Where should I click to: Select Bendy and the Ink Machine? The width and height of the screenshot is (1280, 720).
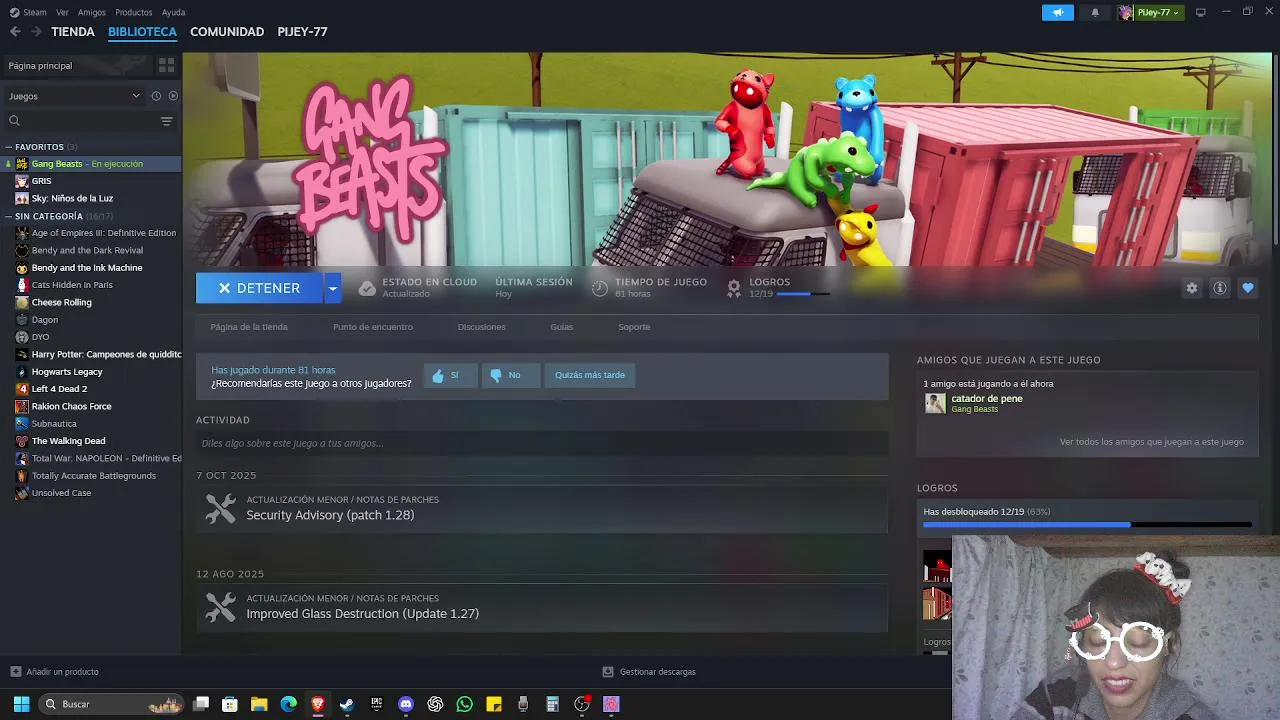click(x=90, y=268)
